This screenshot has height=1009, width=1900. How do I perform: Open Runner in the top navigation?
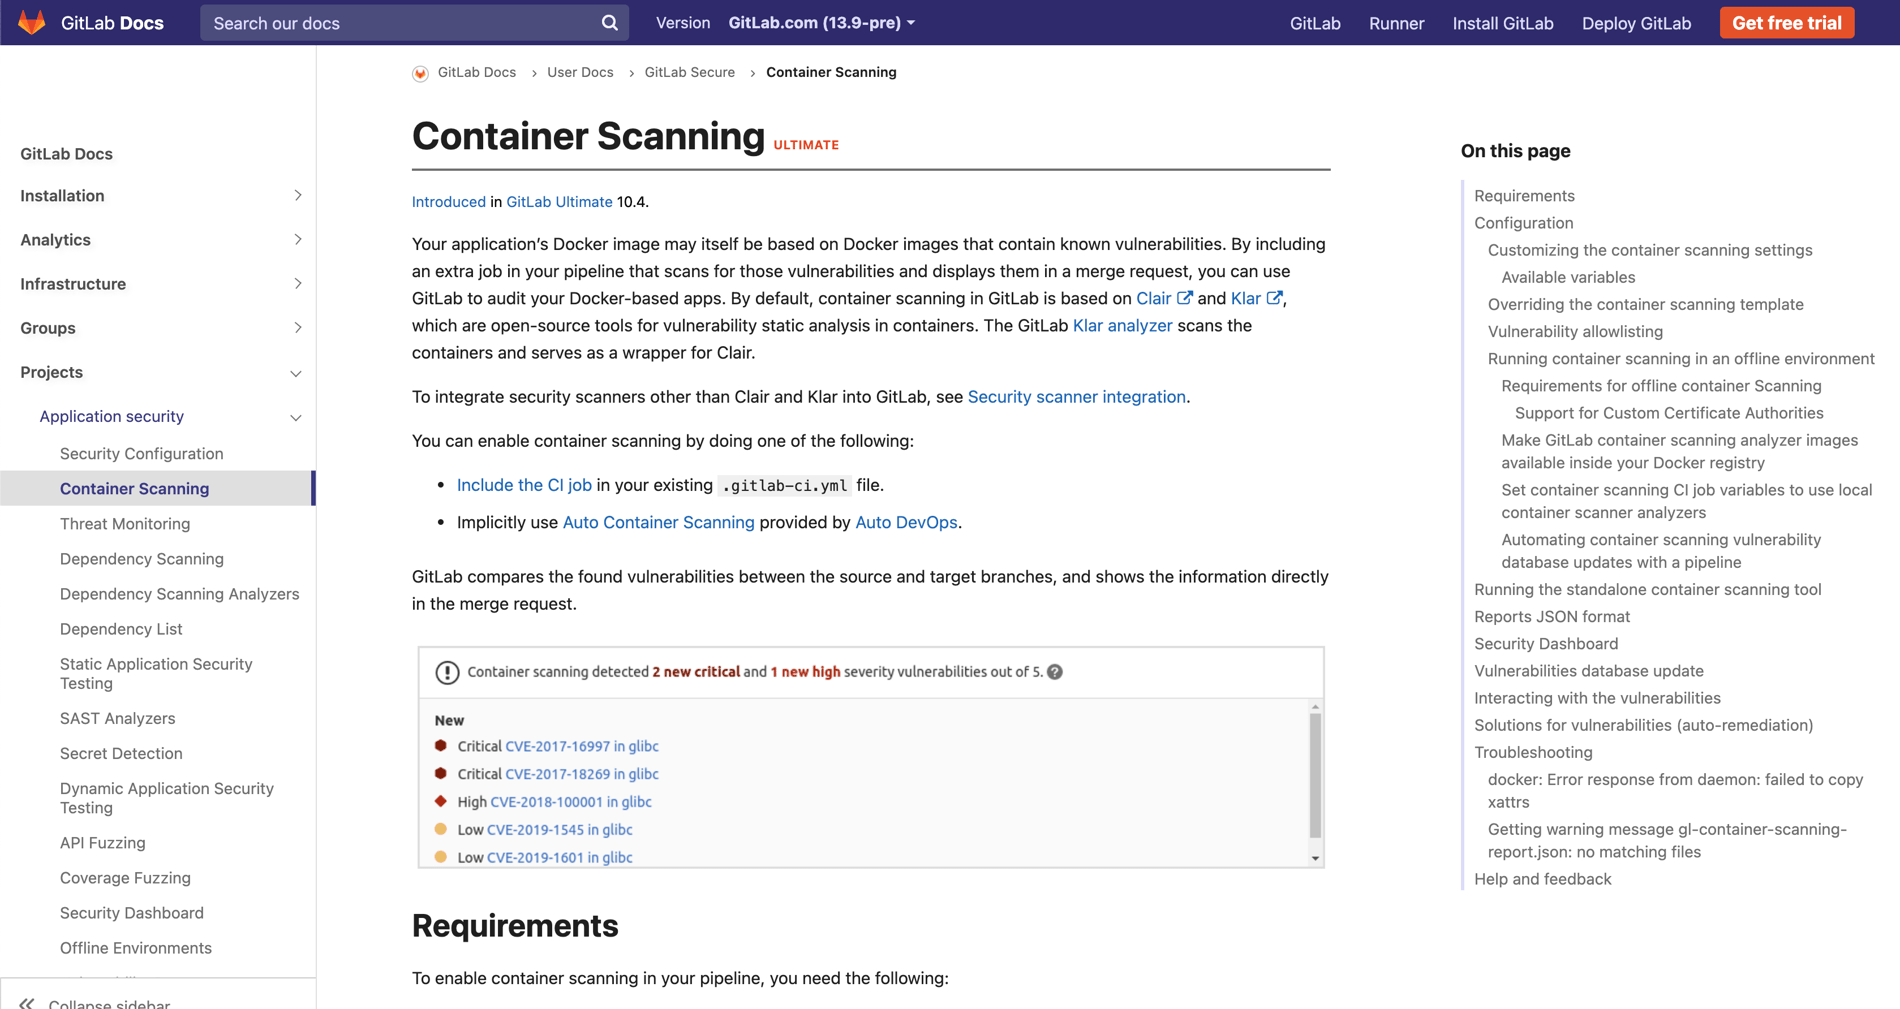click(1396, 23)
